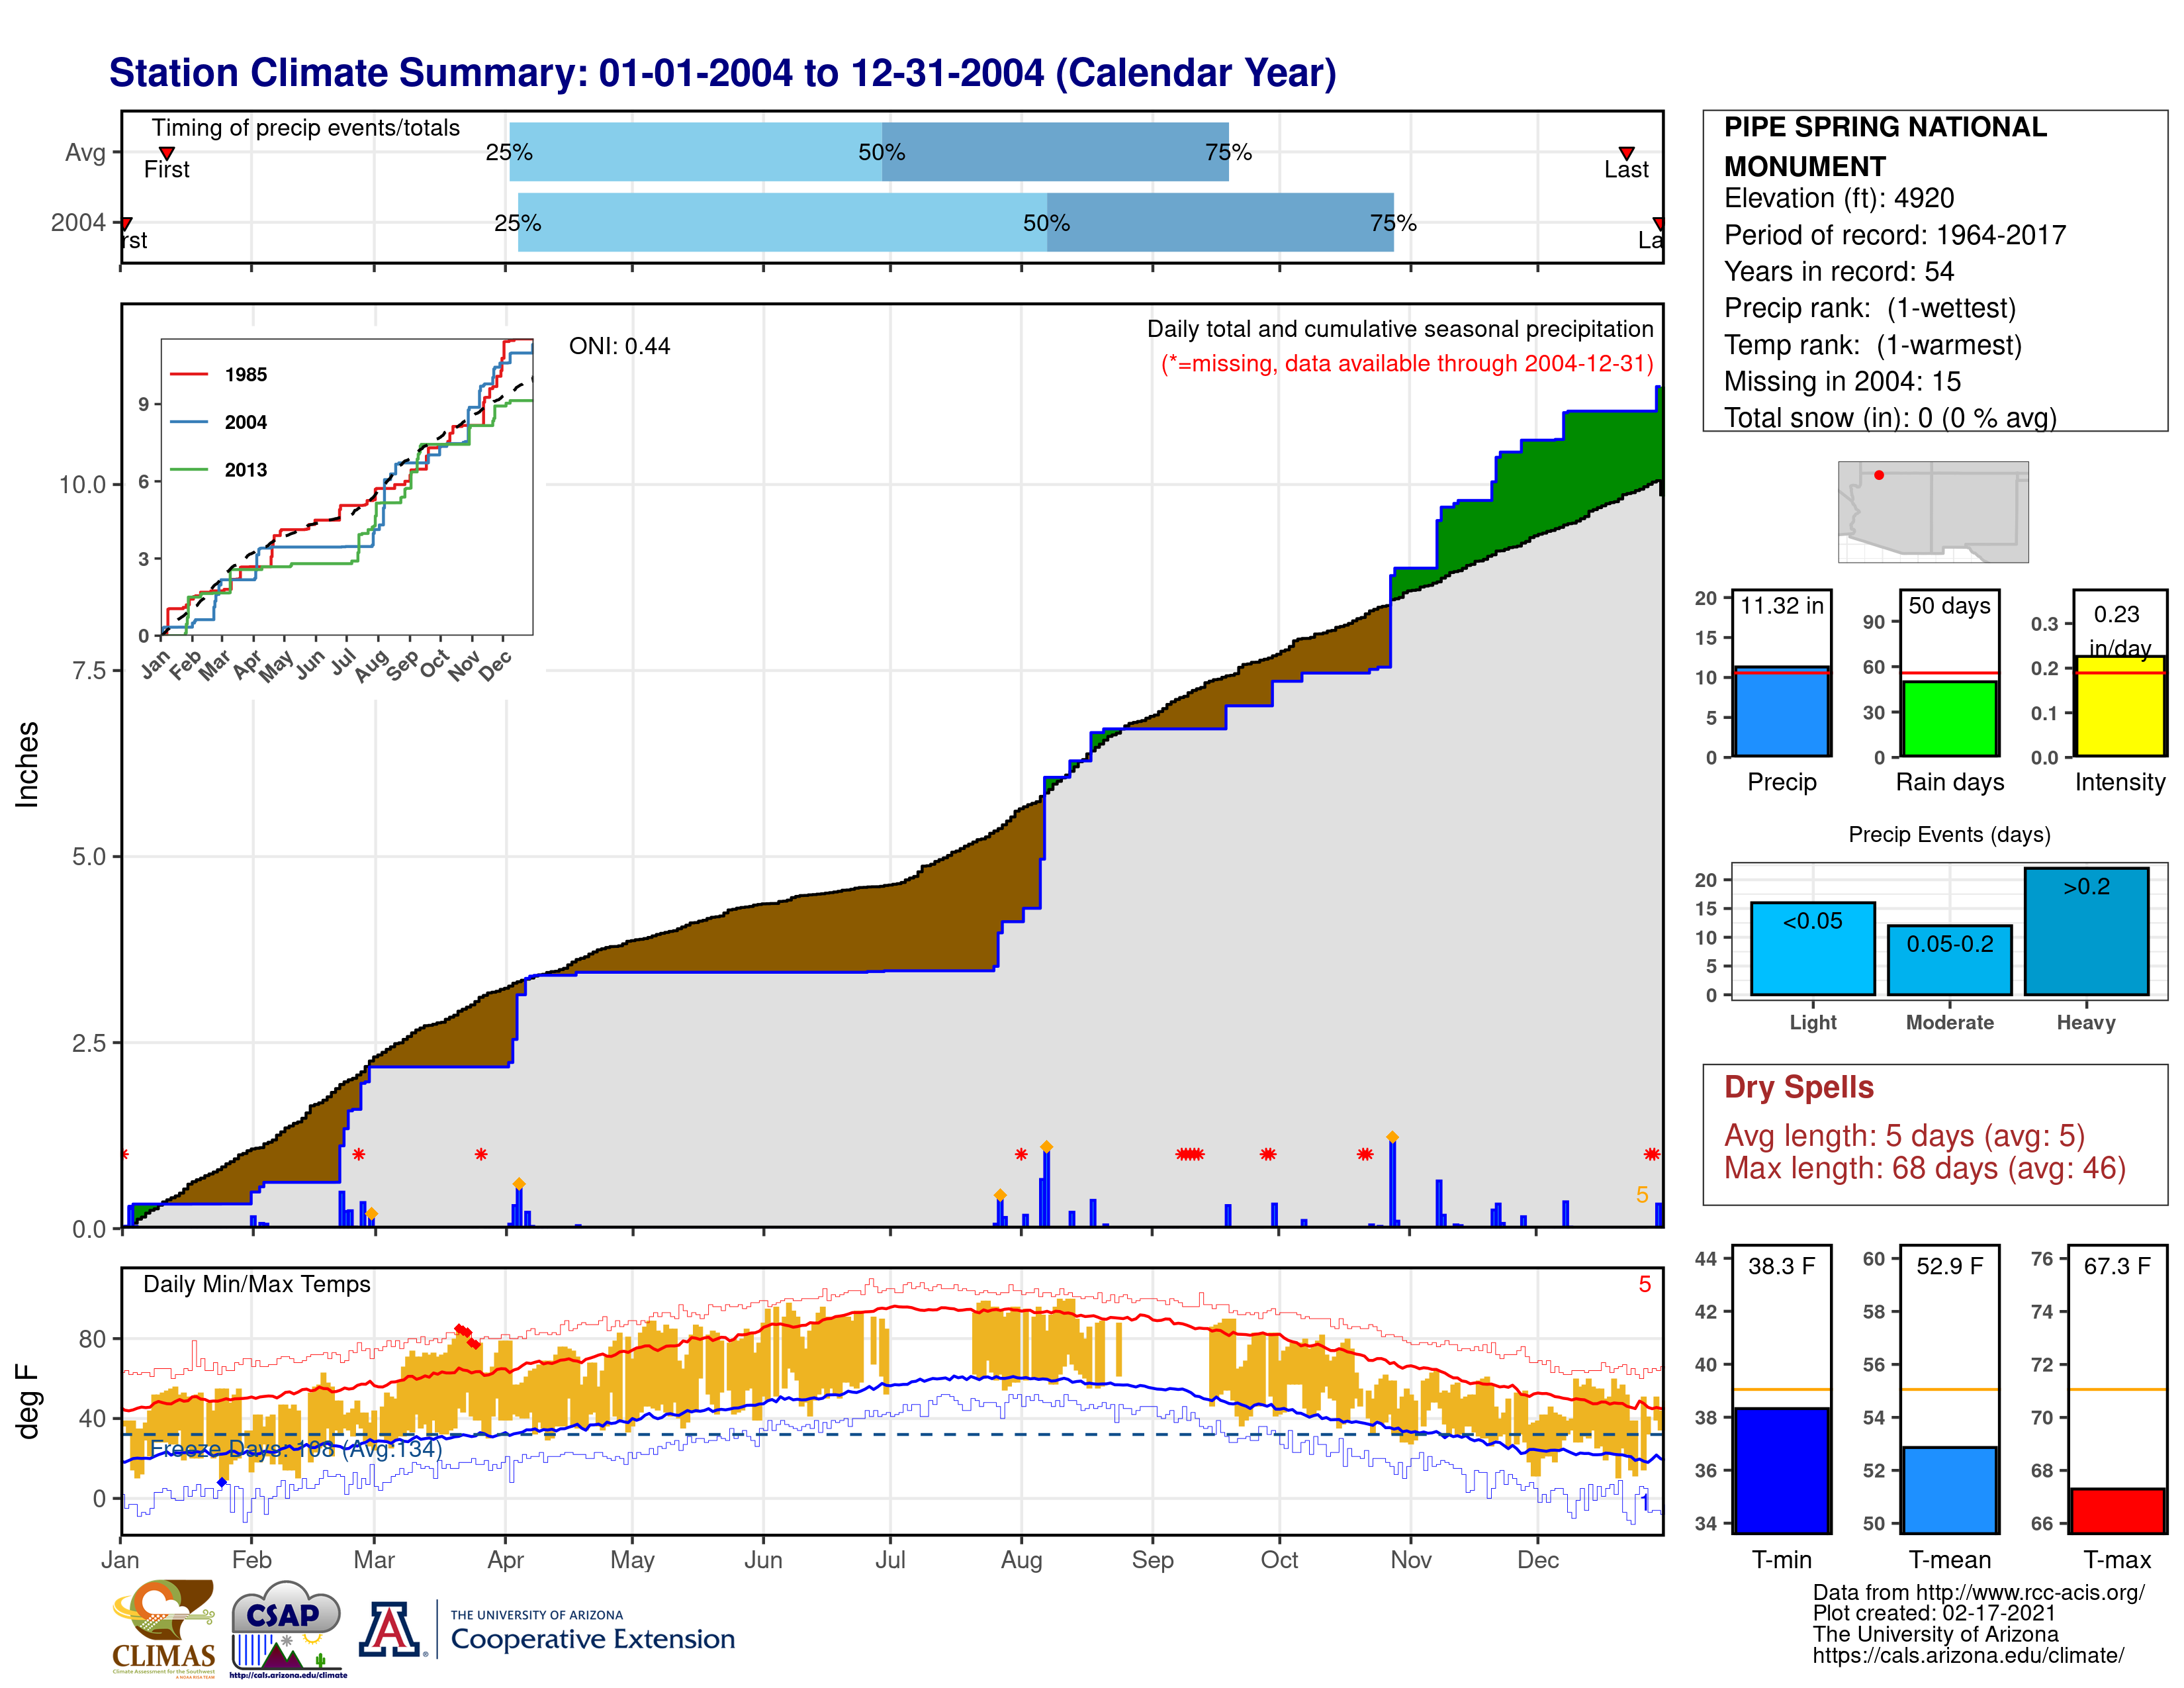The width and height of the screenshot is (2184, 1688).
Task: Click the light blue T-mean bar
Action: tap(1949, 1490)
